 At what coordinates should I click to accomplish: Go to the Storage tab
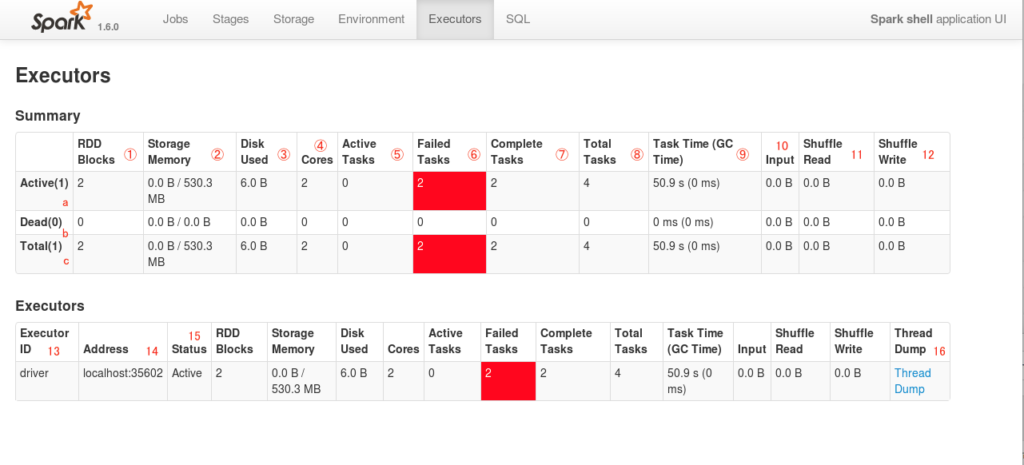point(293,19)
